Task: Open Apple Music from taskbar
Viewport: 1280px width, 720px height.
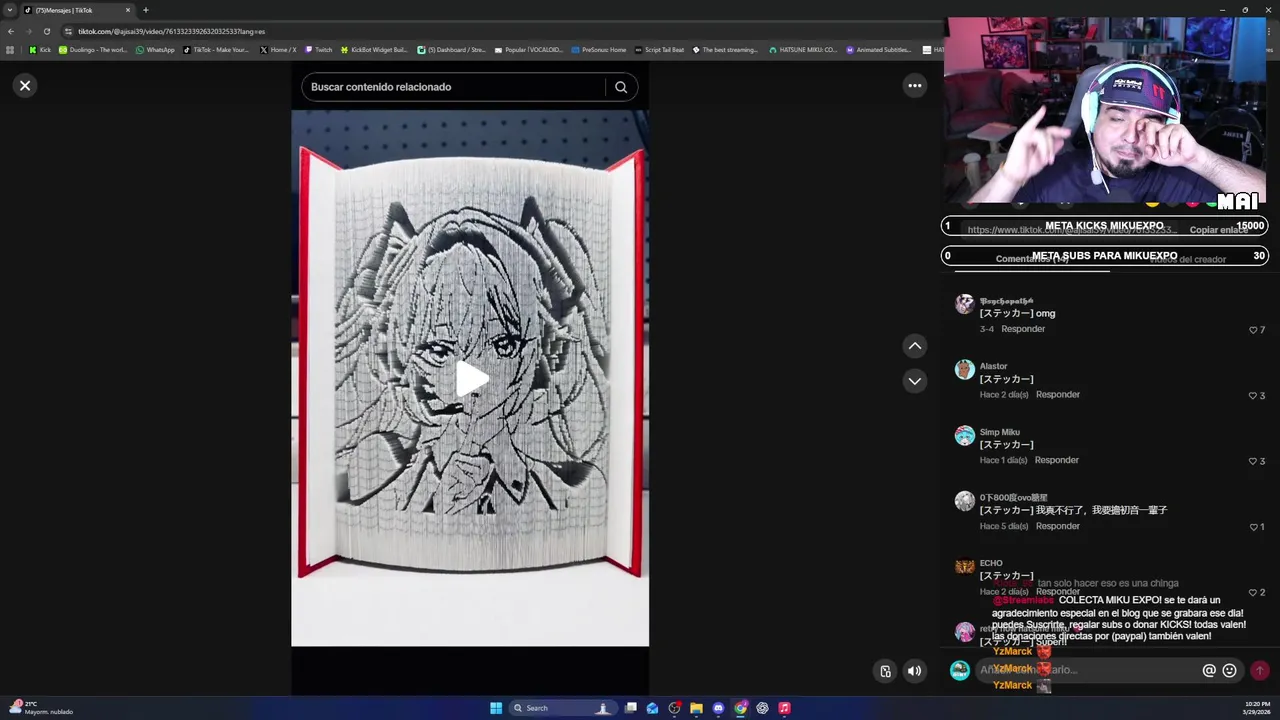Action: pos(784,708)
